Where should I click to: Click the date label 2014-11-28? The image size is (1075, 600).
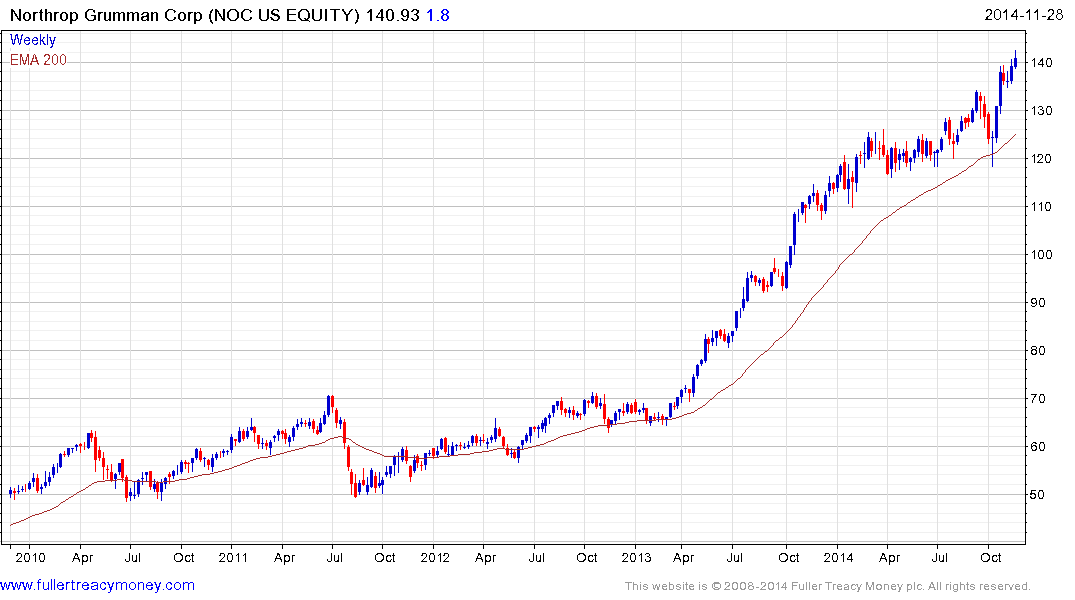click(1024, 15)
